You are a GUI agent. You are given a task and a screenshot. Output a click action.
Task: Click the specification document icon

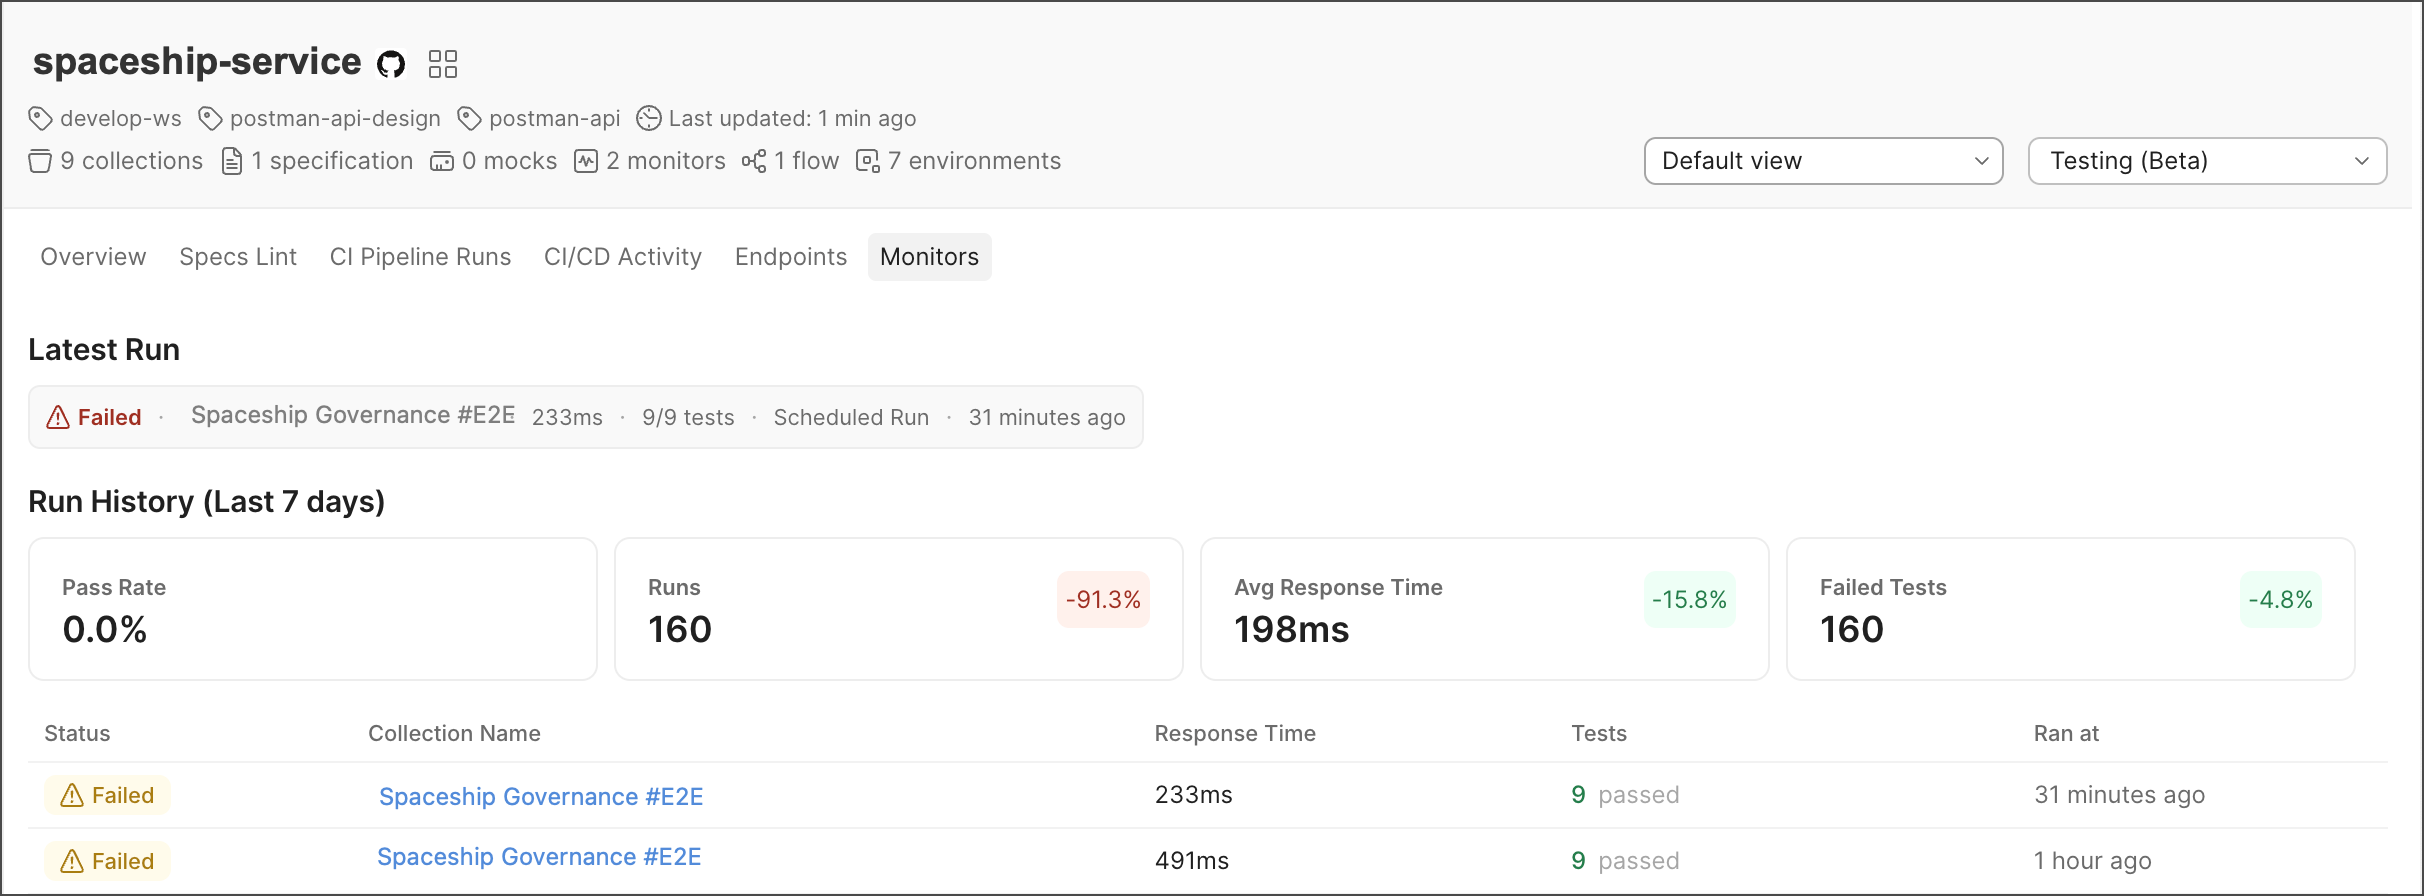click(232, 161)
